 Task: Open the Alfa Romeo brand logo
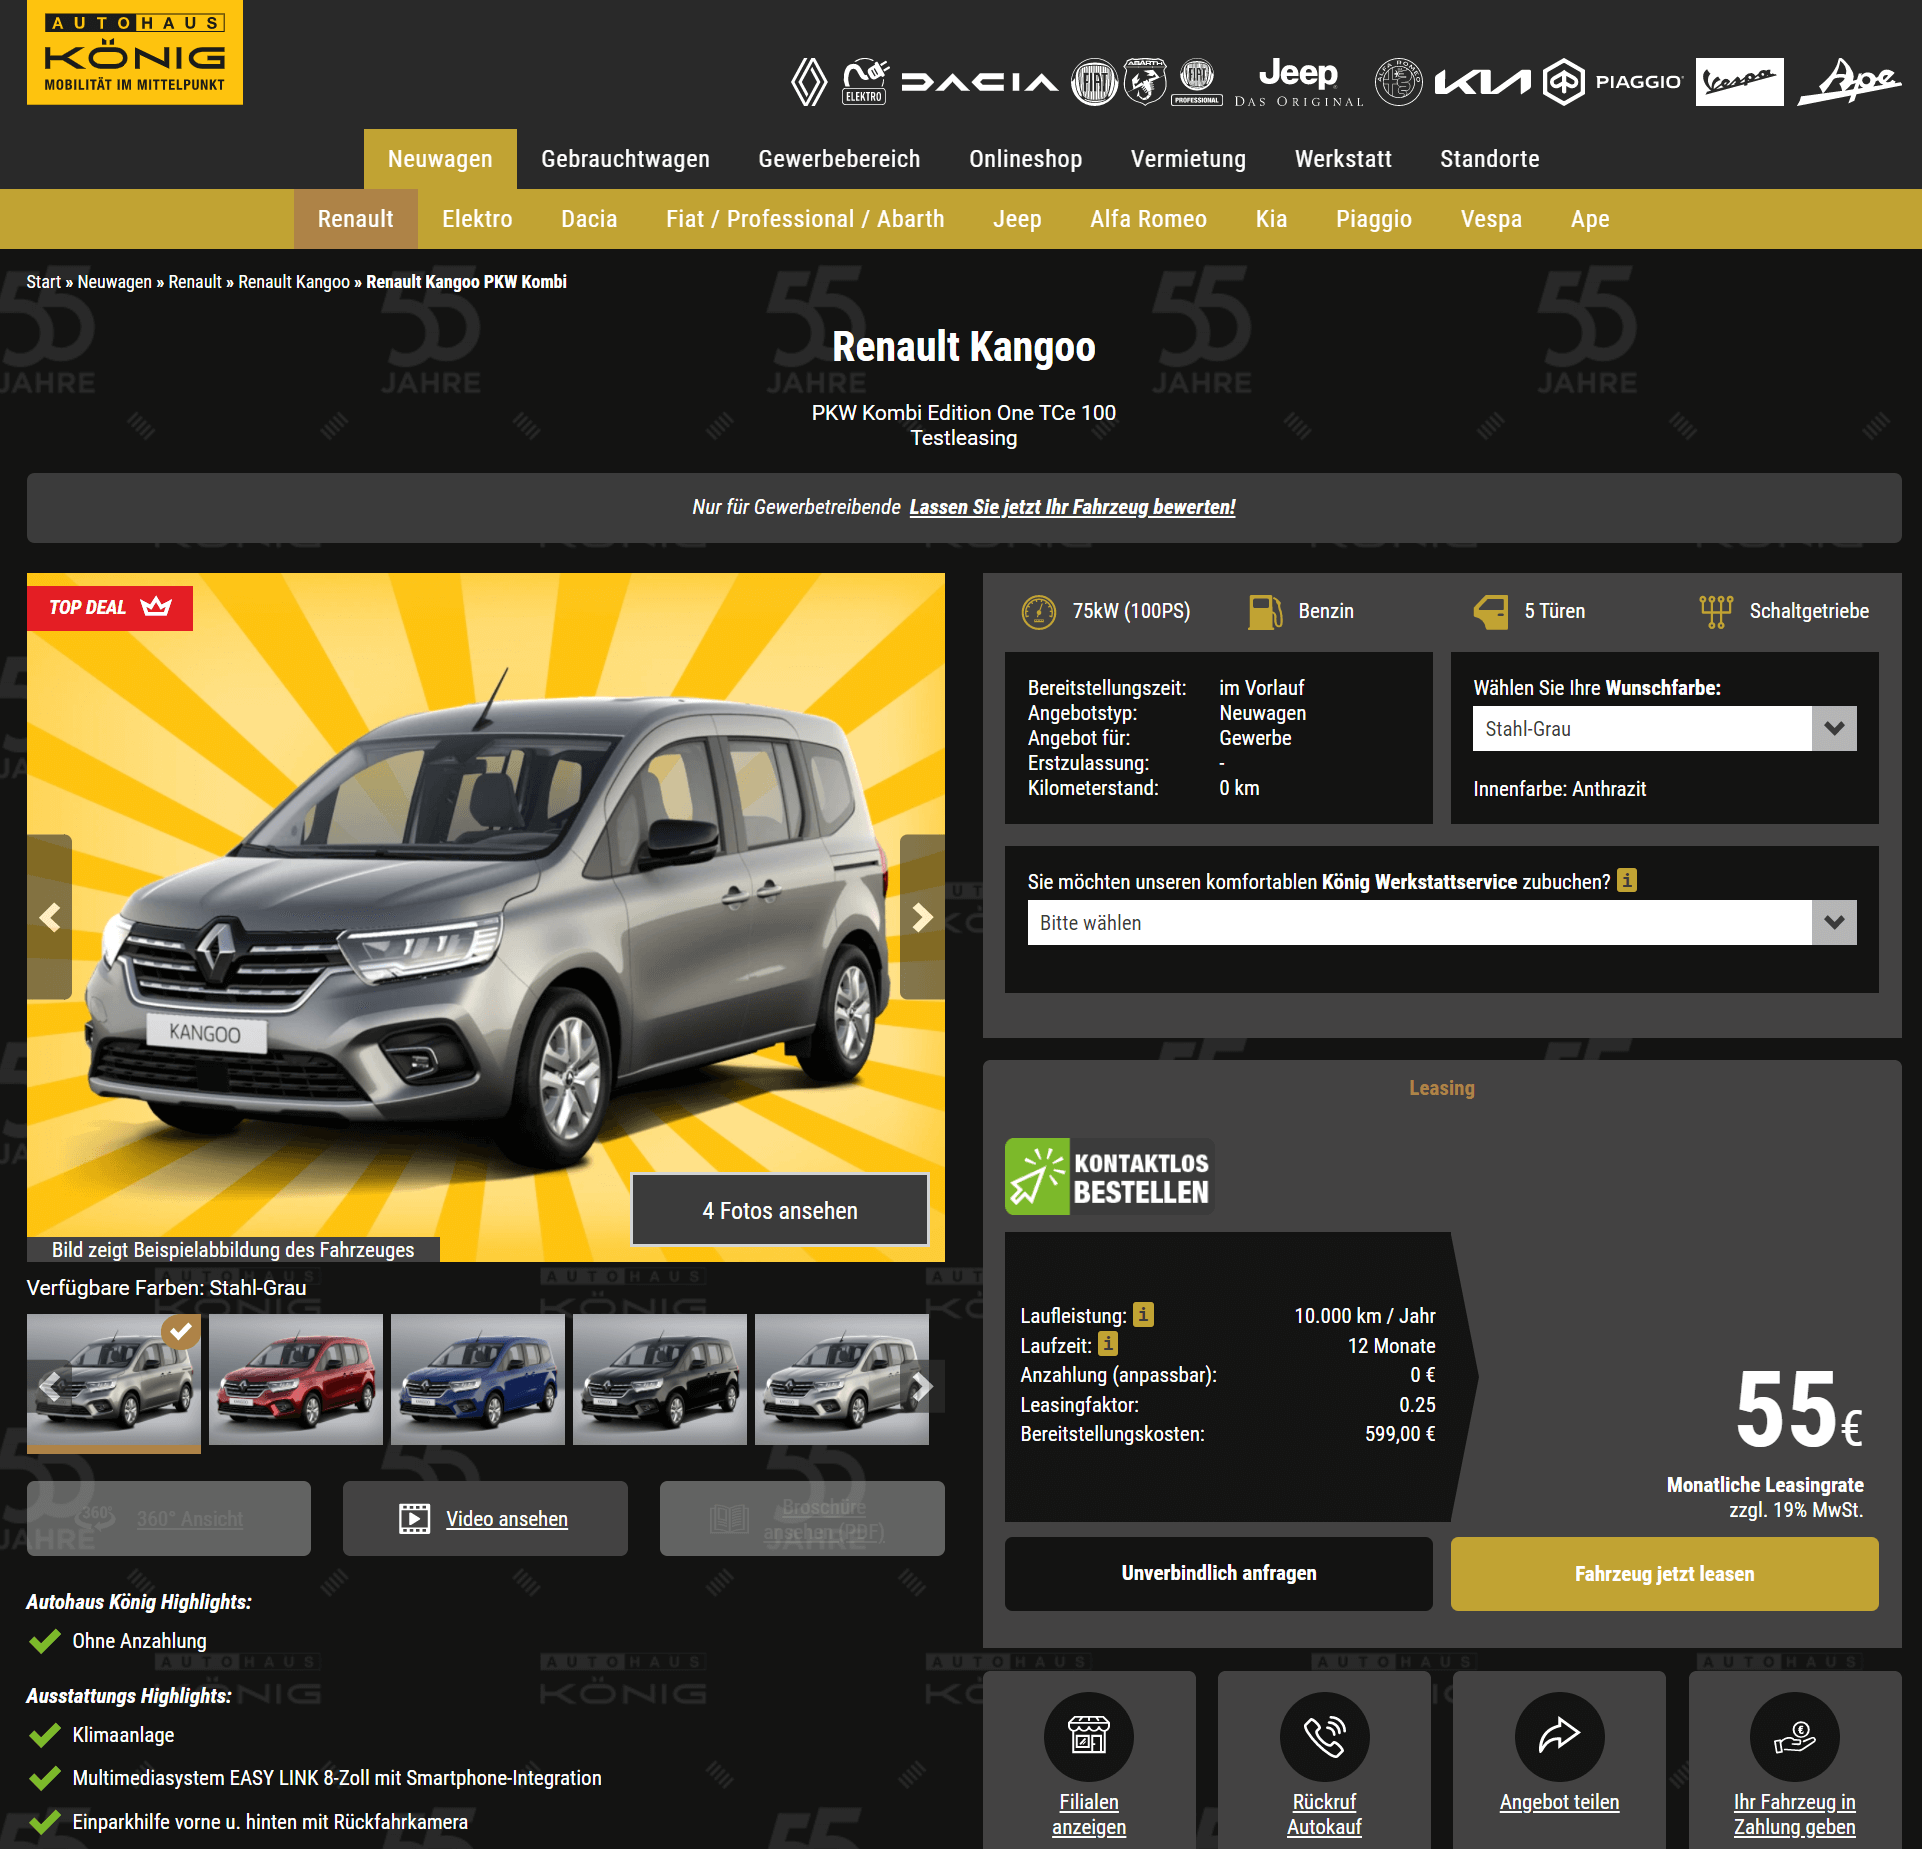pyautogui.click(x=1398, y=82)
